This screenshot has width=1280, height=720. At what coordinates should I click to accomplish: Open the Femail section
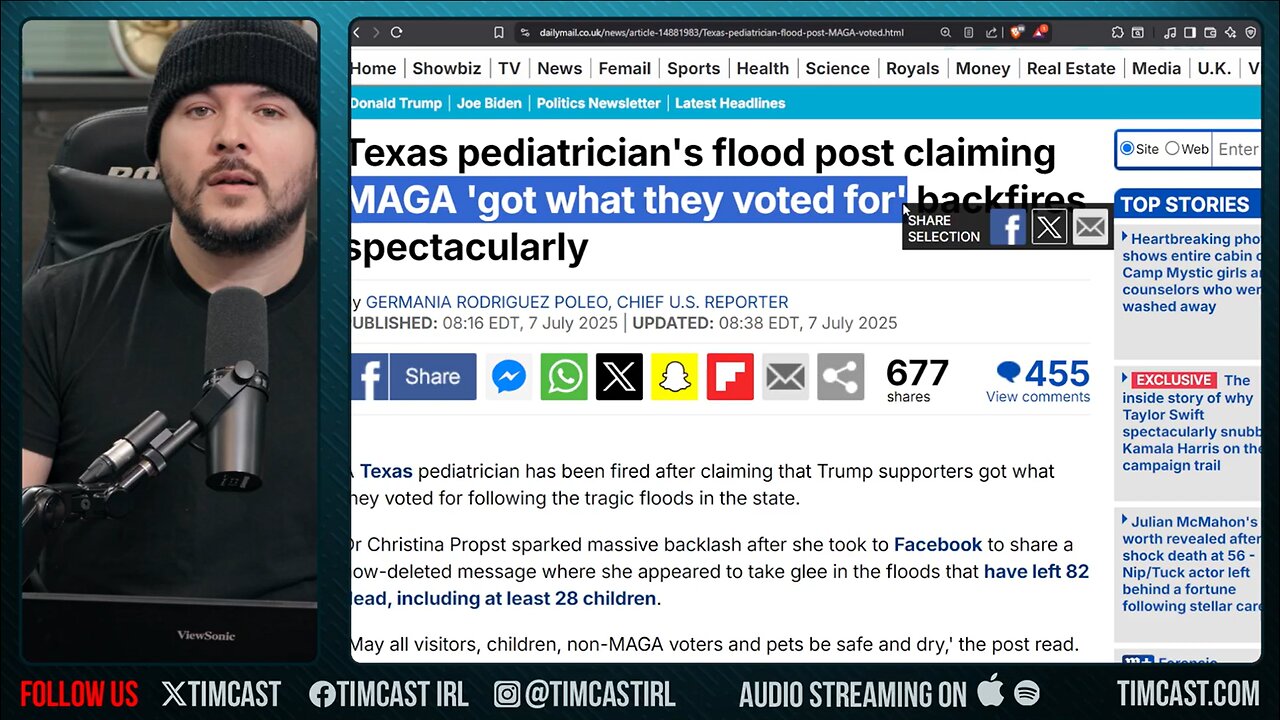pyautogui.click(x=625, y=68)
